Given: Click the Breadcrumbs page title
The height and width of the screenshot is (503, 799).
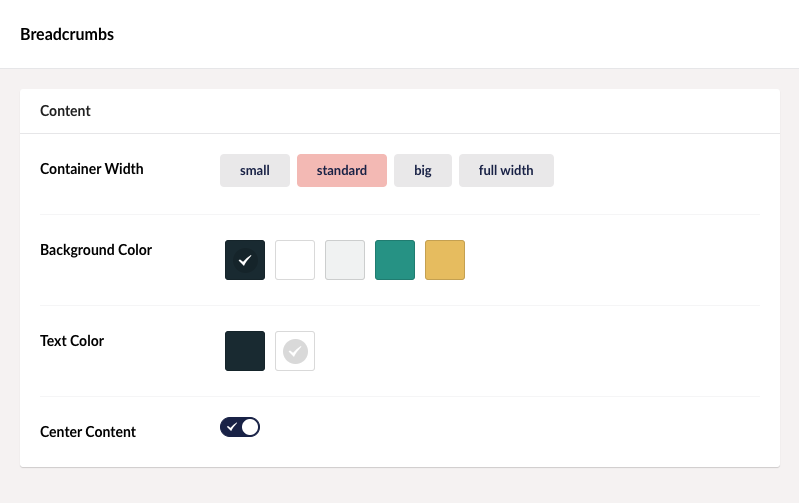Looking at the screenshot, I should [x=67, y=34].
